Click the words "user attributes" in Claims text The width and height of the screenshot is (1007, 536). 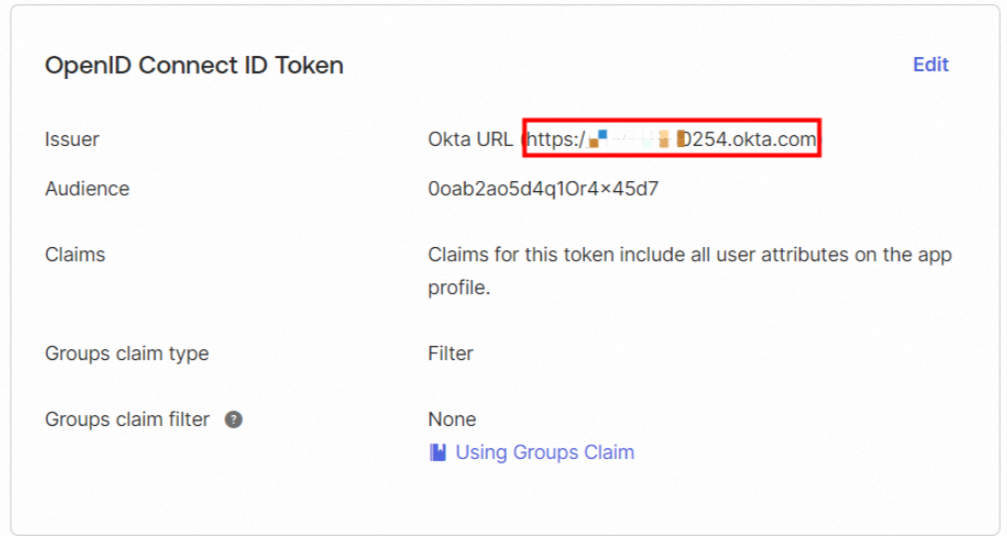click(x=759, y=254)
